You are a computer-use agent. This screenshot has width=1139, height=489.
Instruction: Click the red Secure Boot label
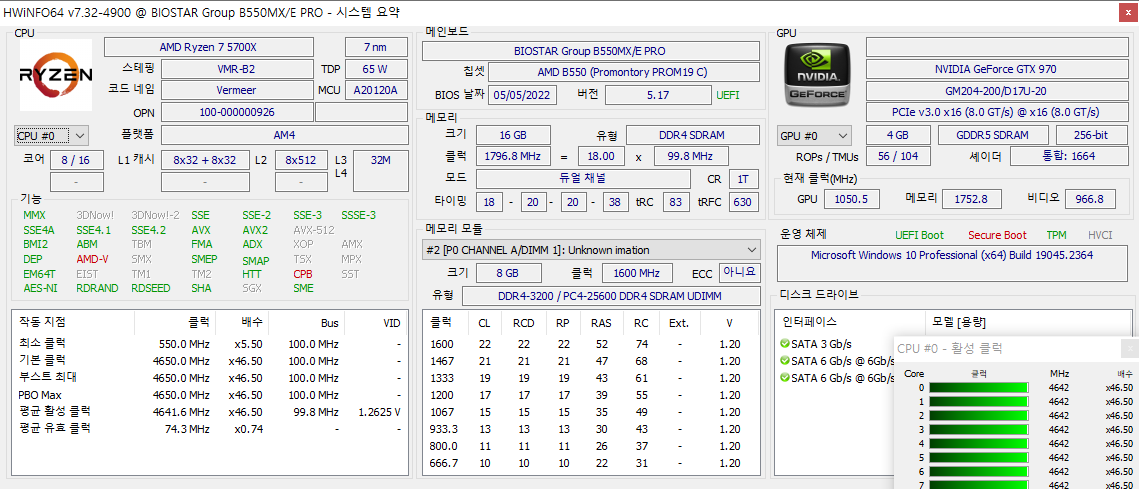pos(997,235)
